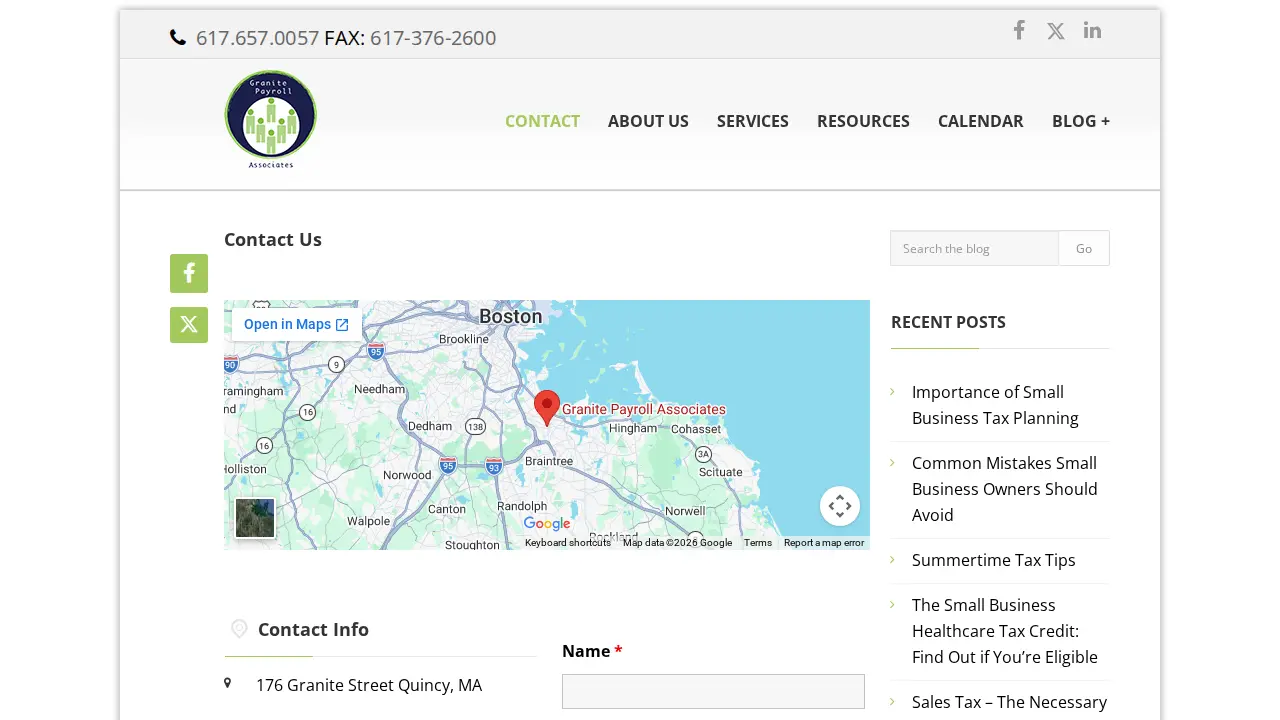The width and height of the screenshot is (1280, 720).
Task: Open Sales Tax – The Necessary post
Action: (1009, 702)
